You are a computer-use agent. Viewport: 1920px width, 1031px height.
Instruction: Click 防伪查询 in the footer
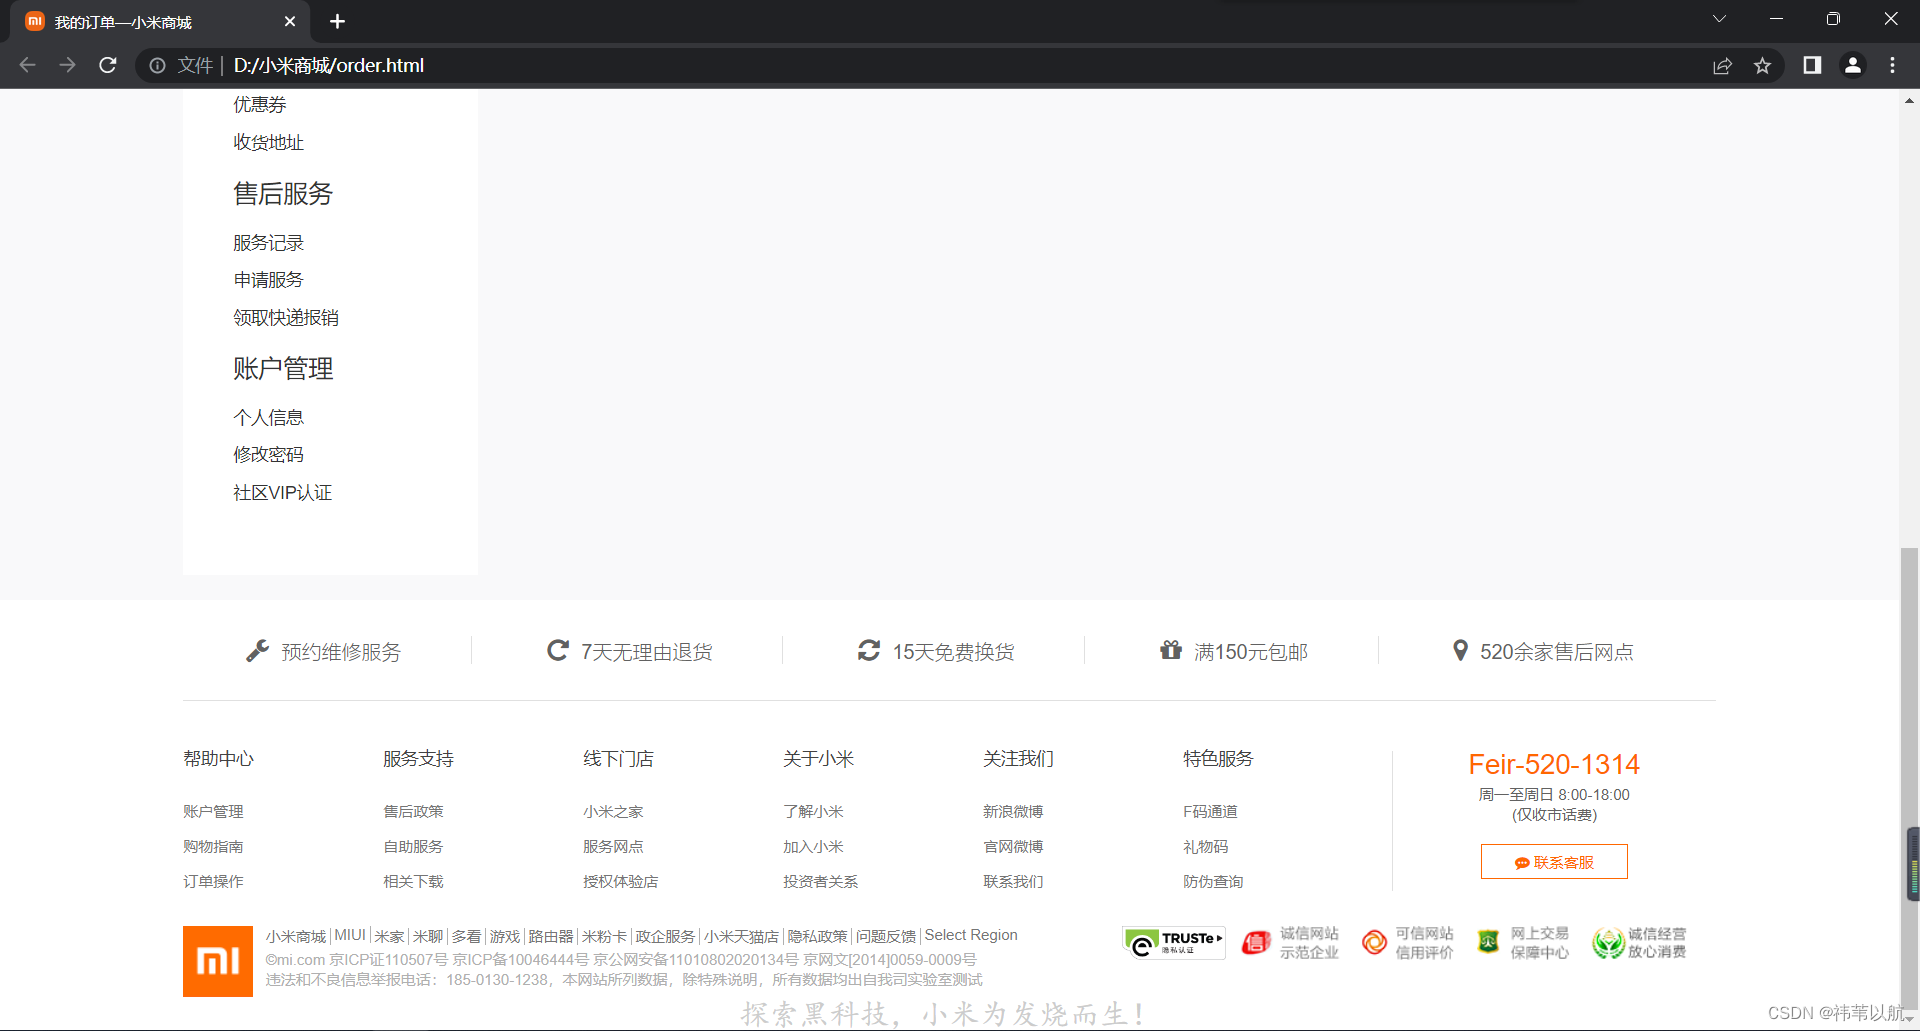point(1213,881)
